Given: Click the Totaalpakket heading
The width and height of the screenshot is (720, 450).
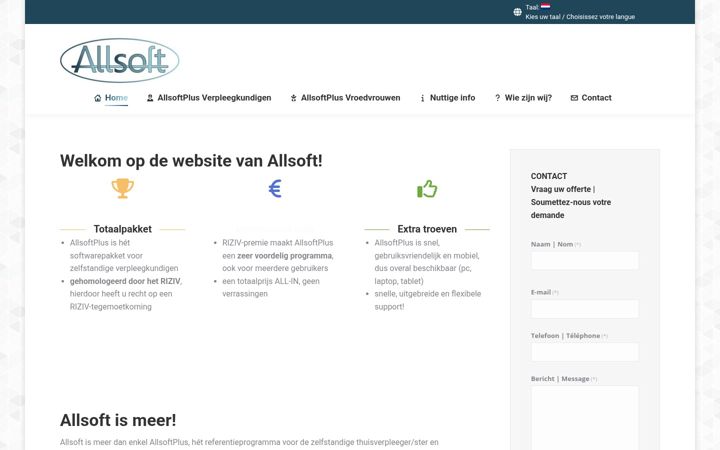Looking at the screenshot, I should click(123, 229).
